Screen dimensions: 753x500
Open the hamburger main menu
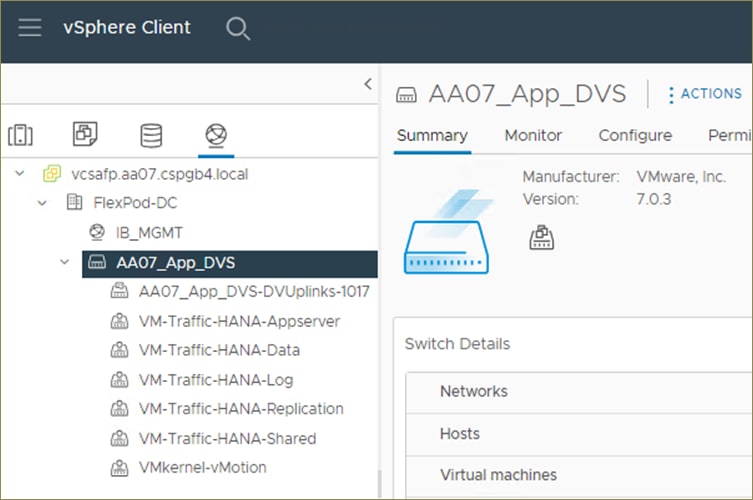[29, 27]
